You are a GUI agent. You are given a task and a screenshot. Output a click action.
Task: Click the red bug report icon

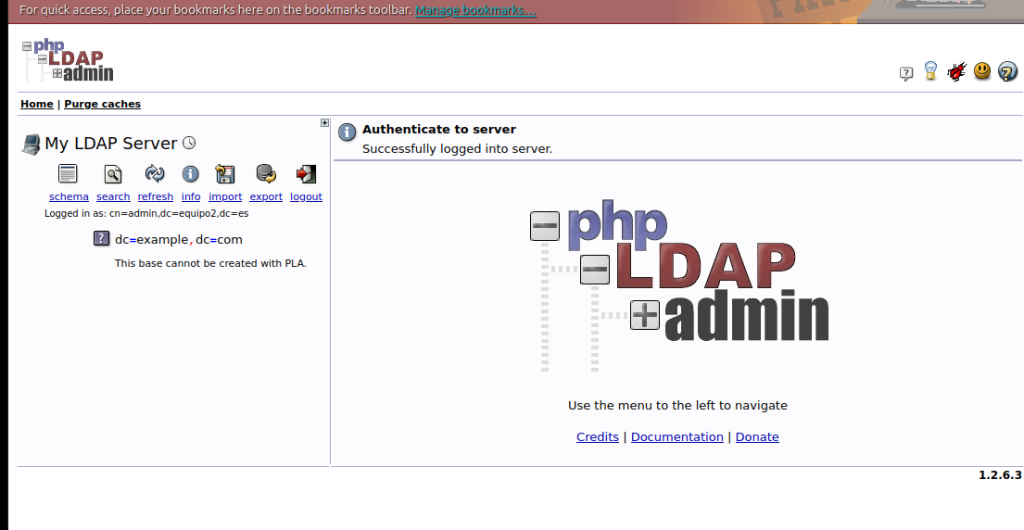click(957, 72)
